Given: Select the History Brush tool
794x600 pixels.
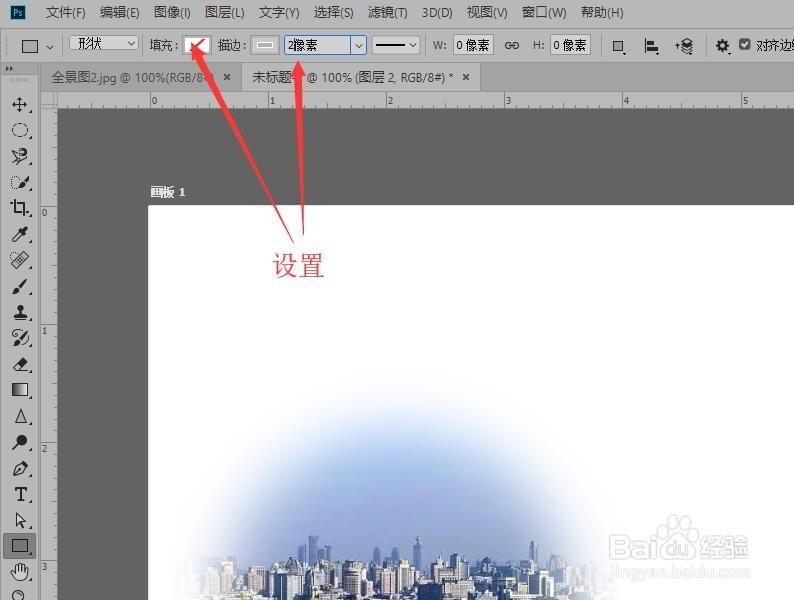Looking at the screenshot, I should point(20,338).
